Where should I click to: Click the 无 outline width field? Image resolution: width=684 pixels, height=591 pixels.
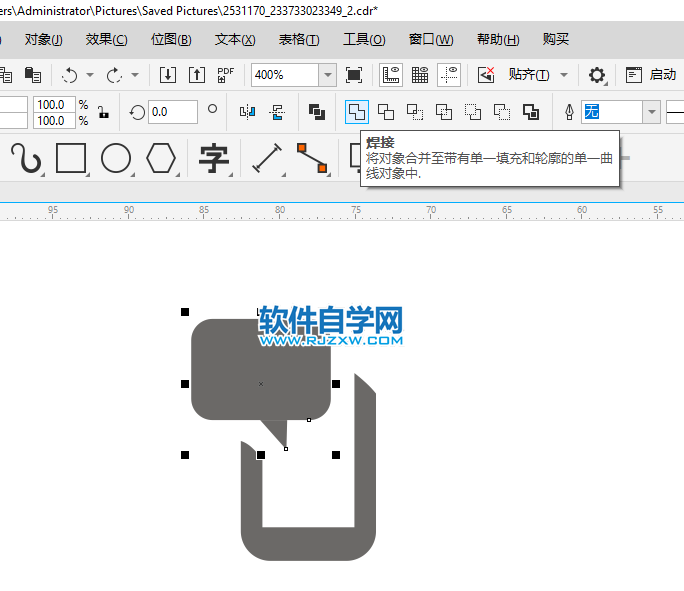click(612, 112)
